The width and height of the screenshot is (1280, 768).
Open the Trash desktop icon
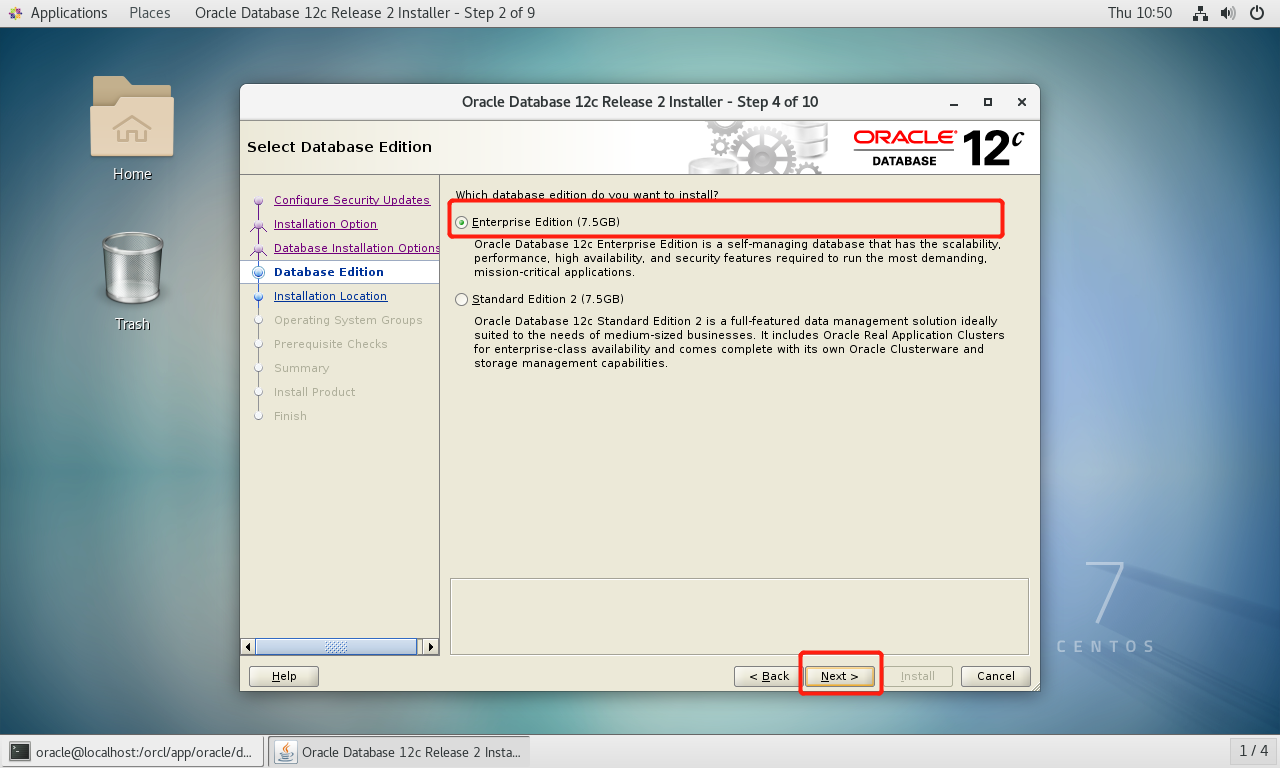(132, 268)
